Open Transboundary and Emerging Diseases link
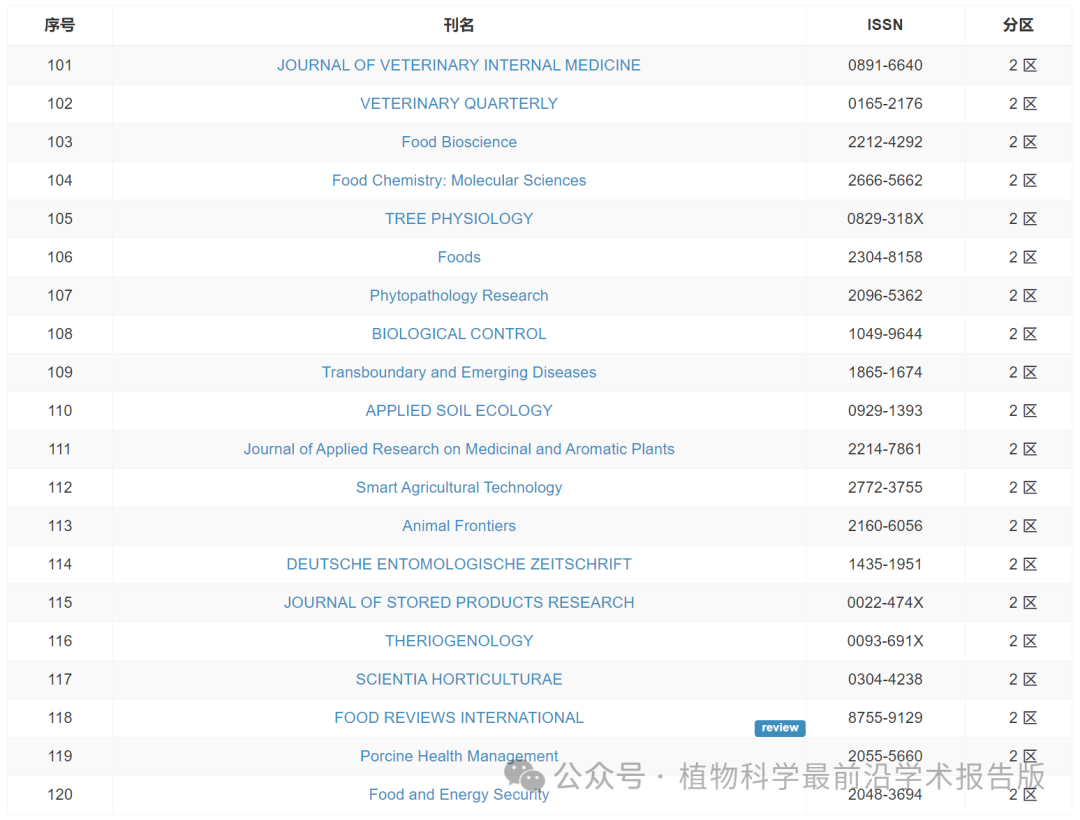Screen dimensions: 1080x820 [459, 372]
